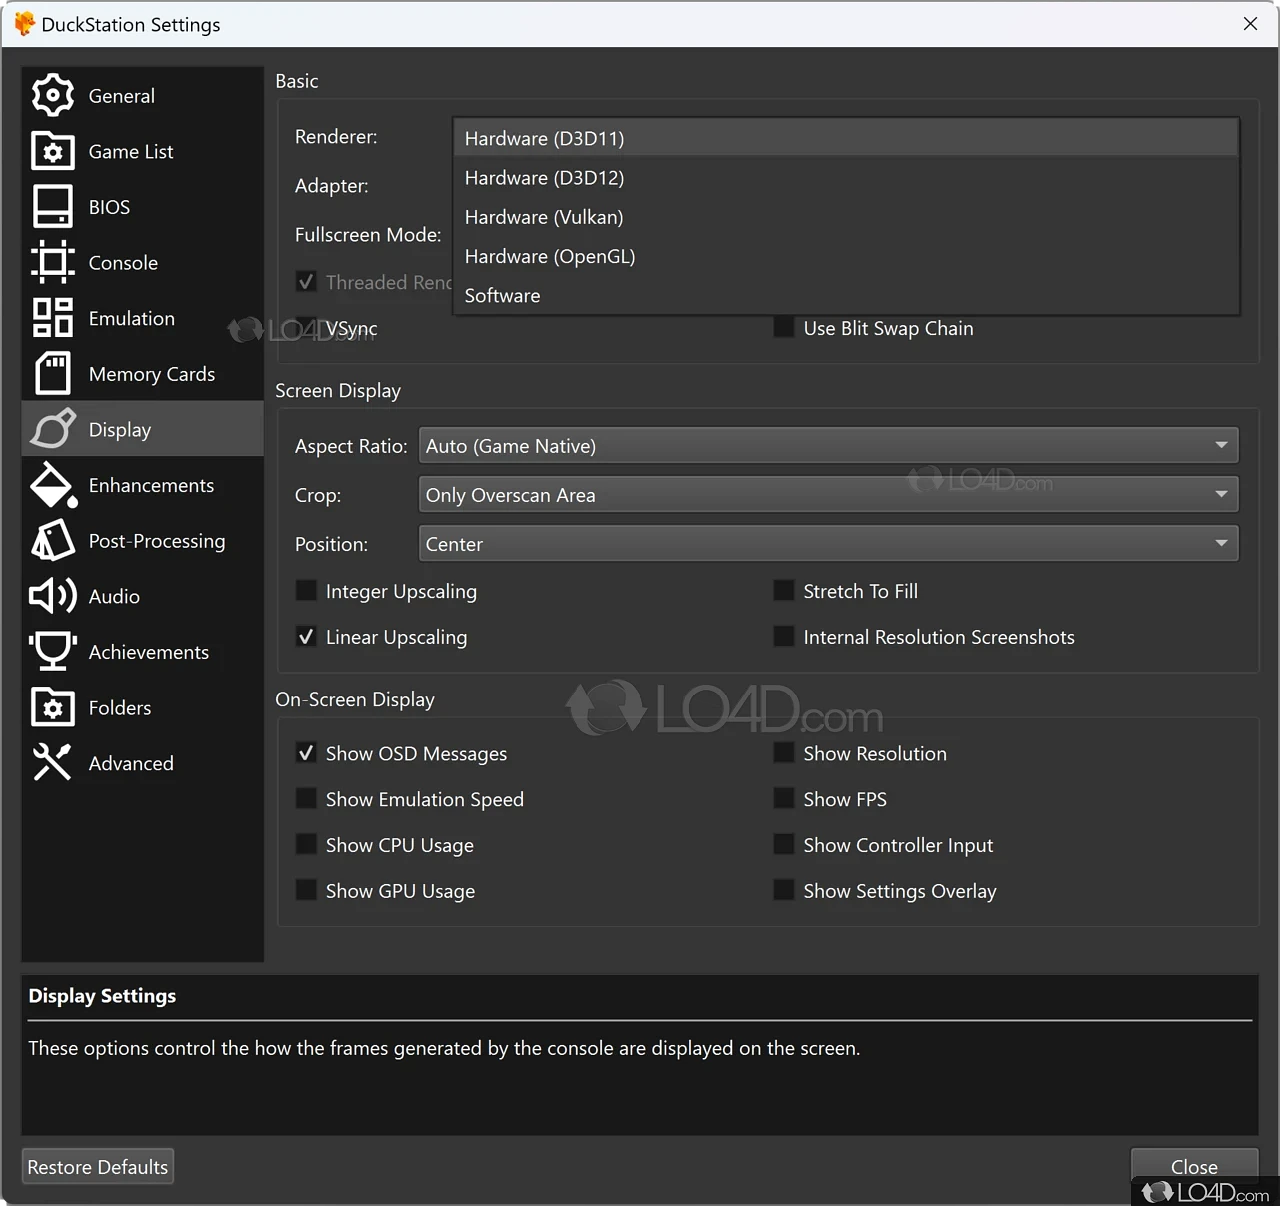Click the Emulation grid icon
This screenshot has width=1280, height=1206.
tap(53, 318)
